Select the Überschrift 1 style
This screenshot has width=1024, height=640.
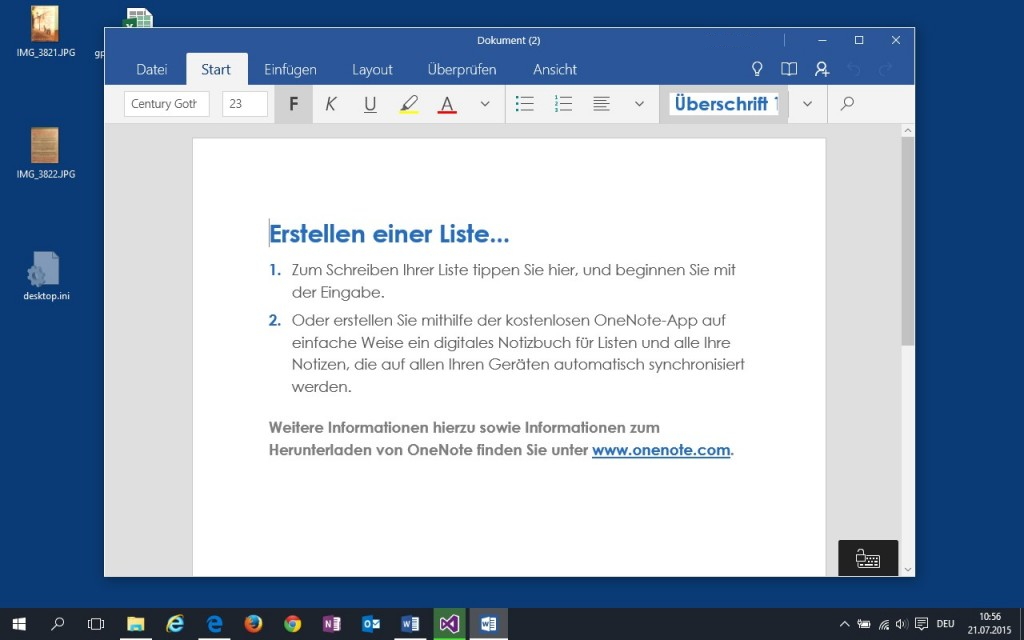click(723, 103)
